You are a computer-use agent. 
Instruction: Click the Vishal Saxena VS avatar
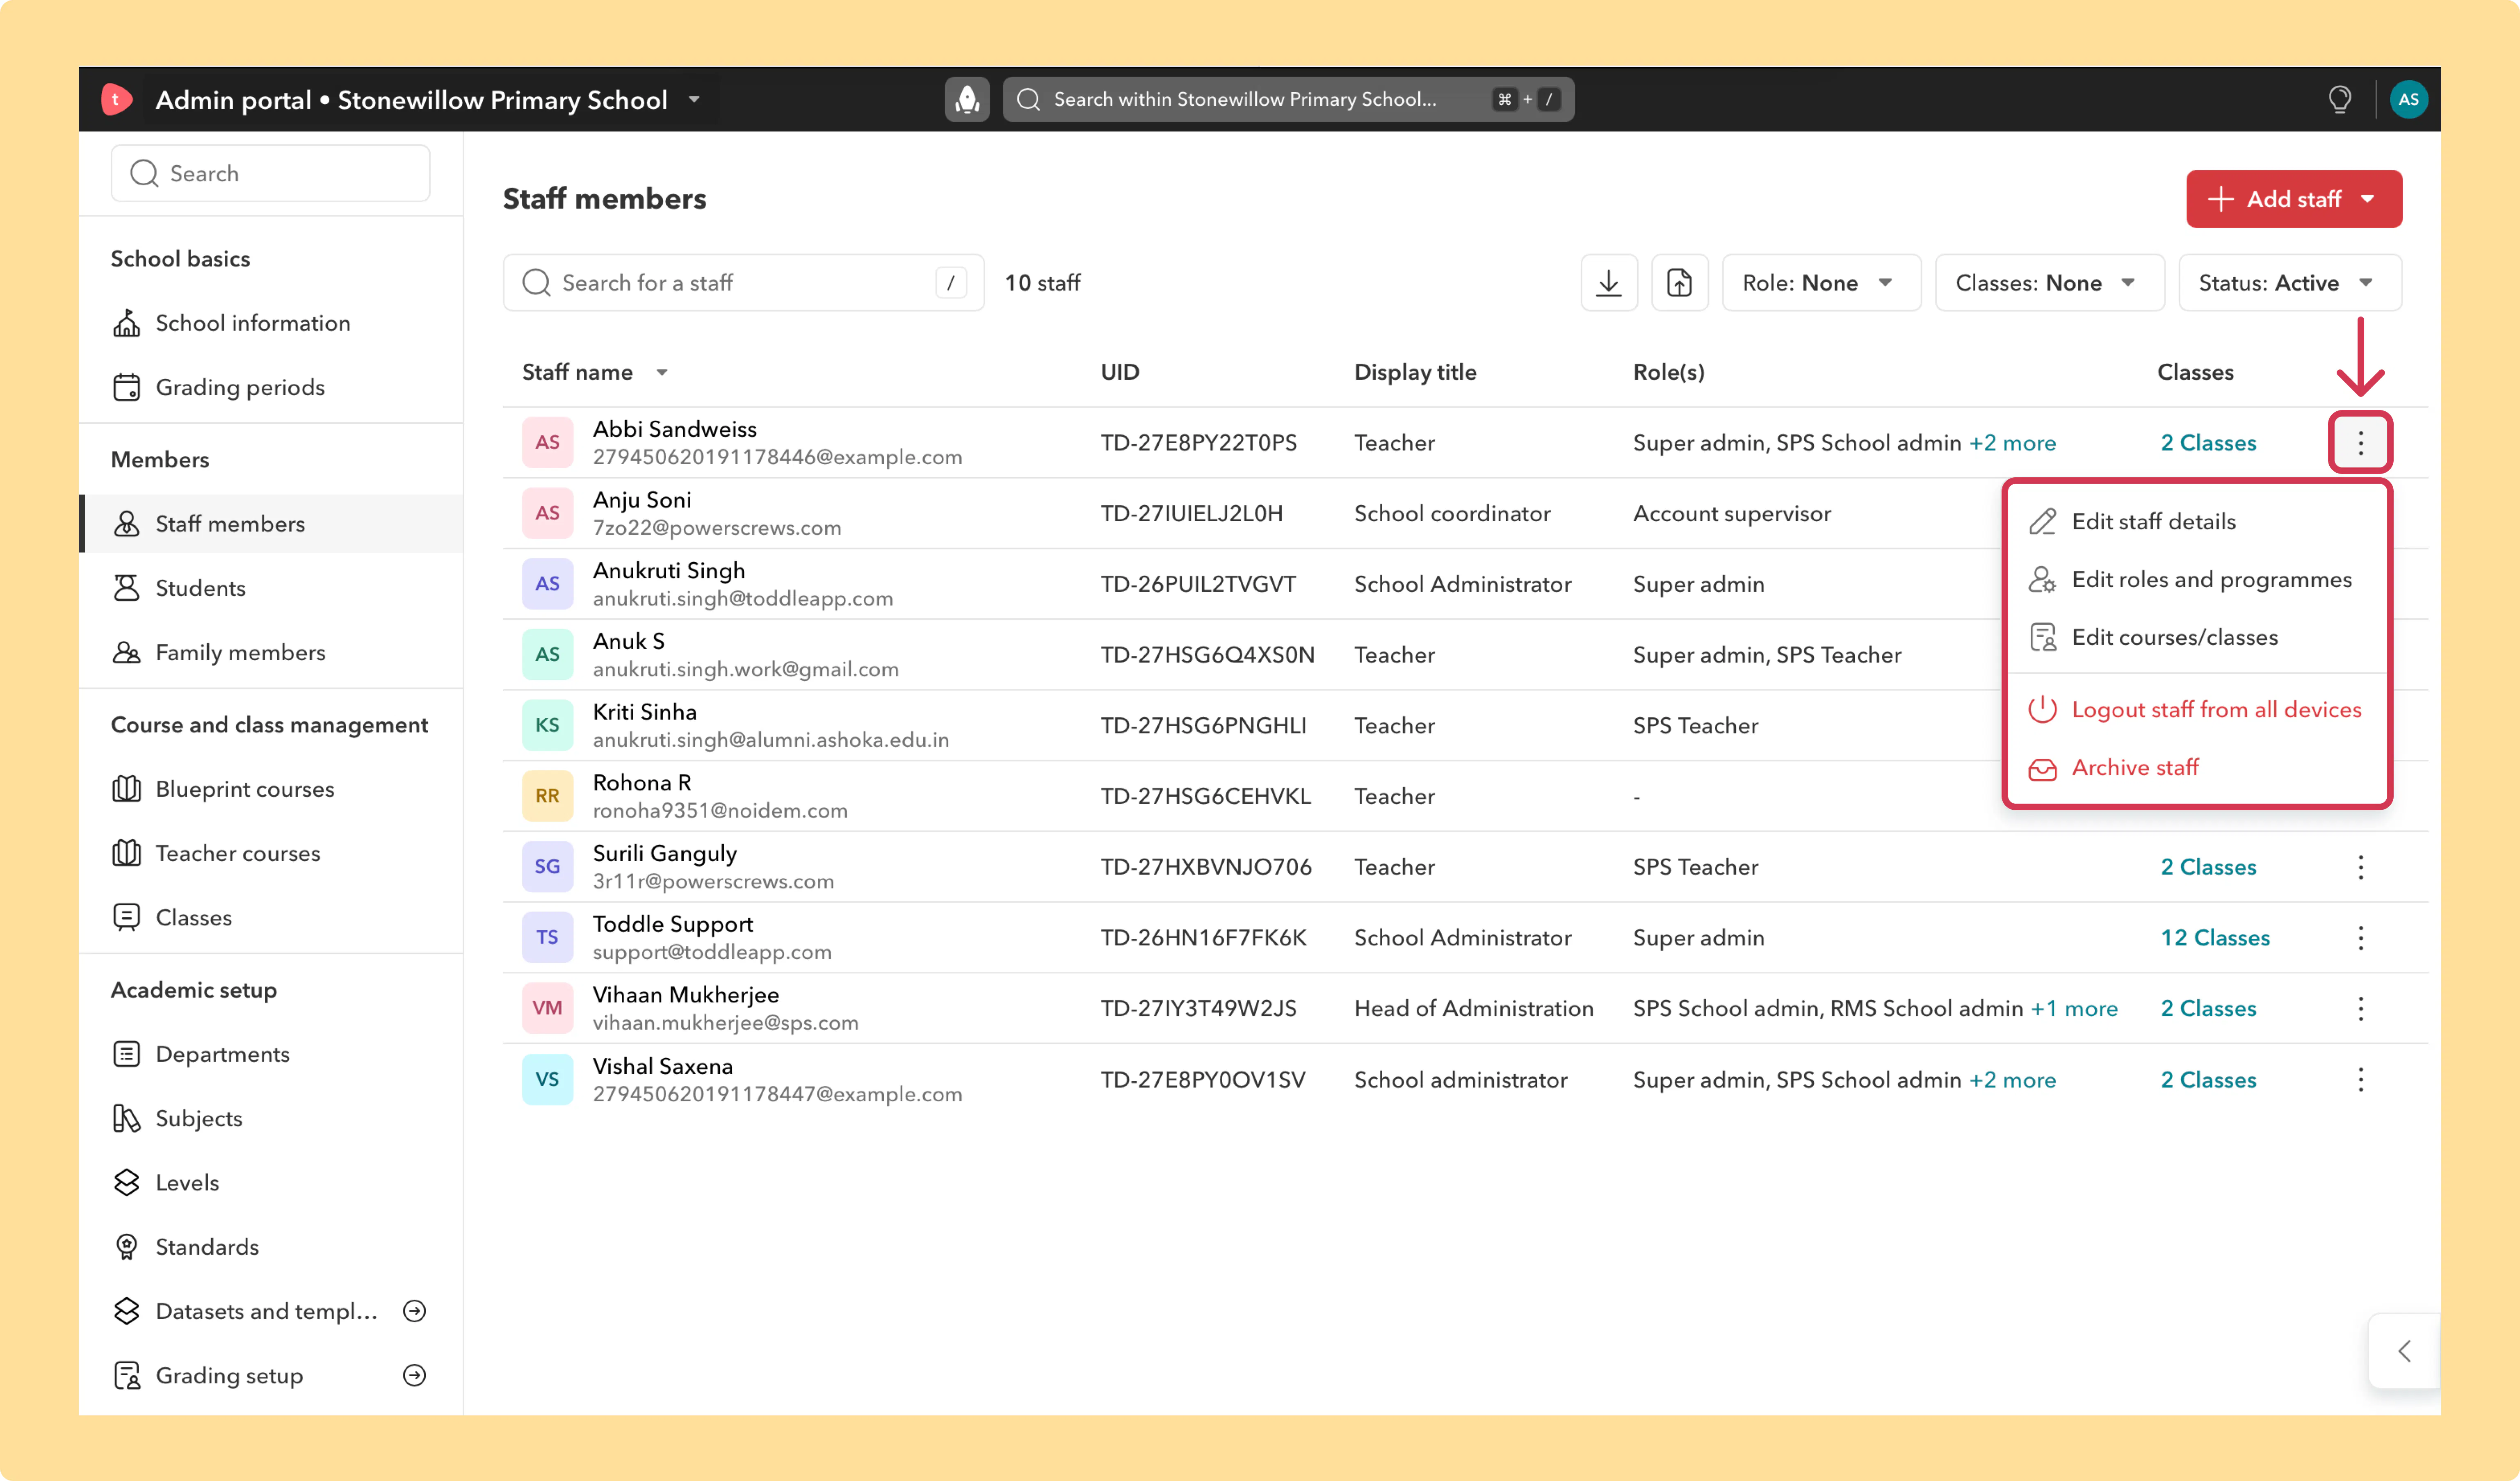pos(547,1080)
